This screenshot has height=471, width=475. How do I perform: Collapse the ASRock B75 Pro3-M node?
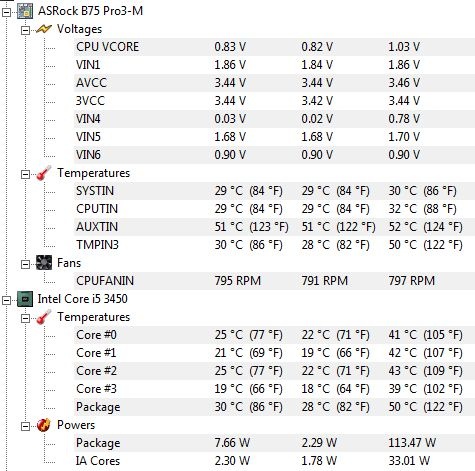point(7,13)
